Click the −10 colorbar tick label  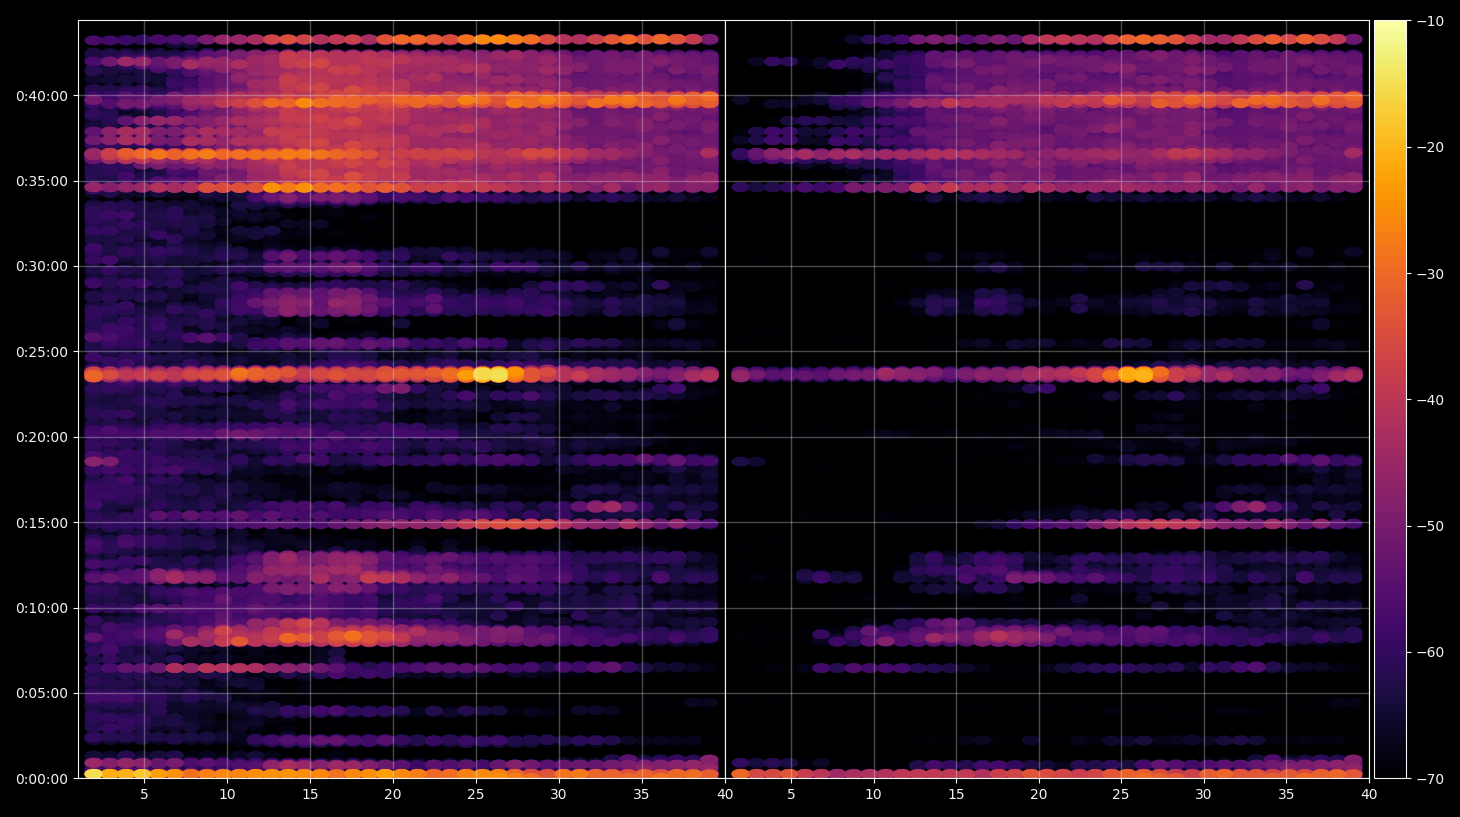[1430, 21]
